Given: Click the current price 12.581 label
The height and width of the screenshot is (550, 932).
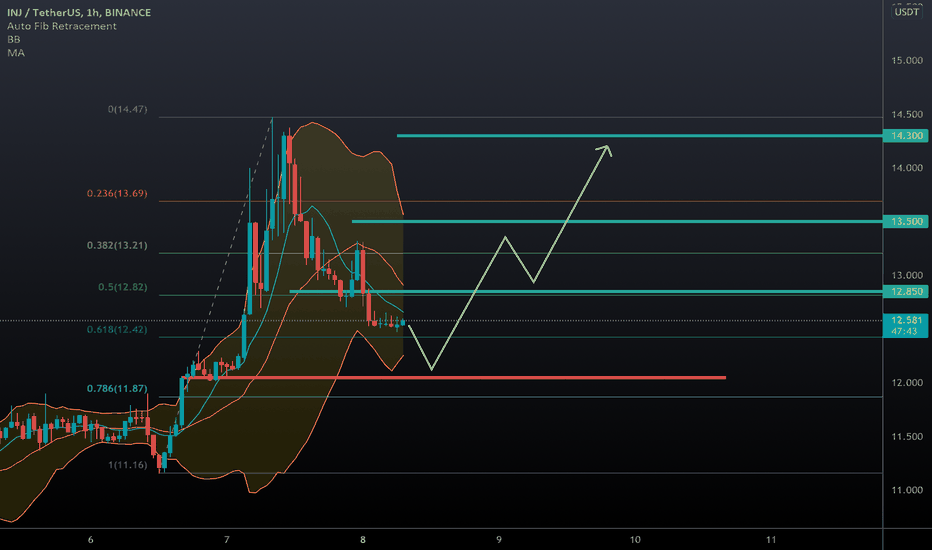Looking at the screenshot, I should click(906, 325).
